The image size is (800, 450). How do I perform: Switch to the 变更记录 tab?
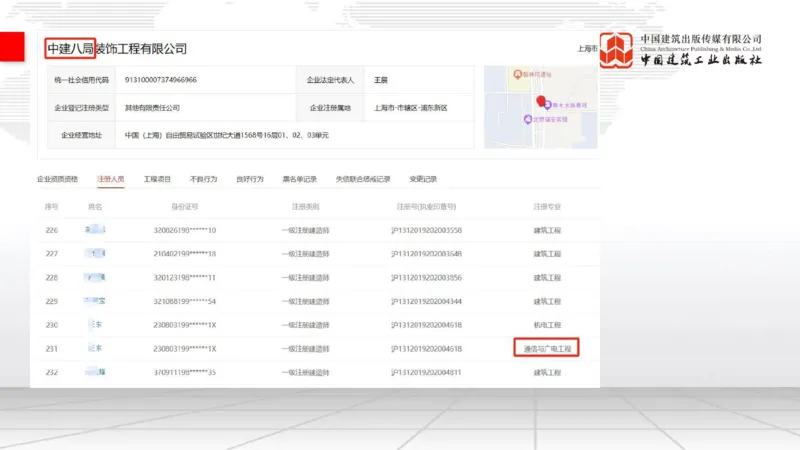(423, 179)
